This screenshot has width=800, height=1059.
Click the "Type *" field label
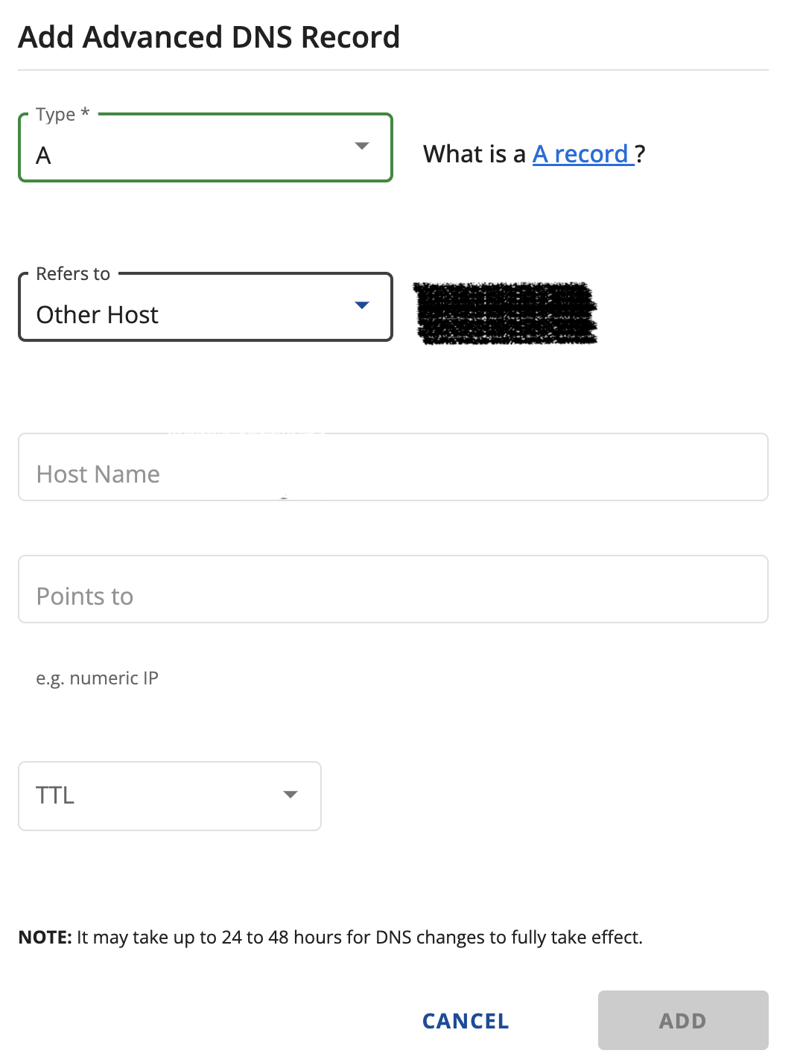click(x=63, y=114)
